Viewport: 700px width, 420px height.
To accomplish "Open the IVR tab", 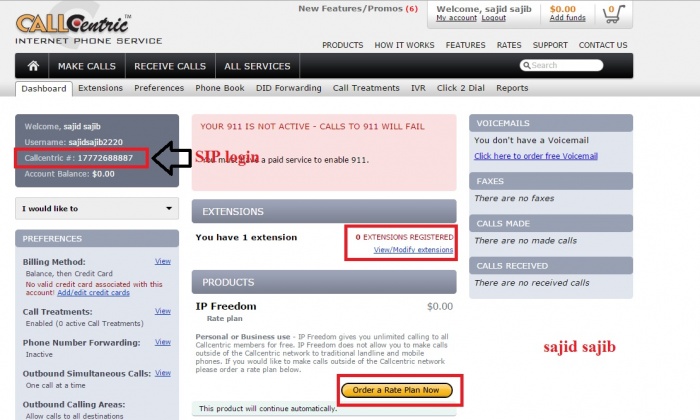I will click(x=418, y=88).
